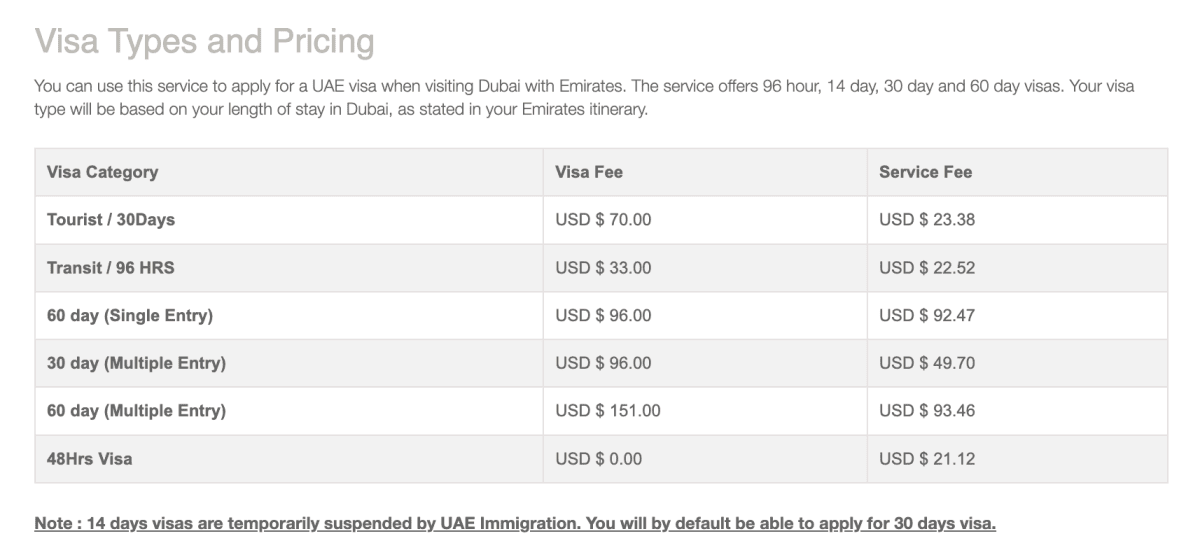
Task: Click the 48Hrs Visa row label
Action: coord(89,459)
